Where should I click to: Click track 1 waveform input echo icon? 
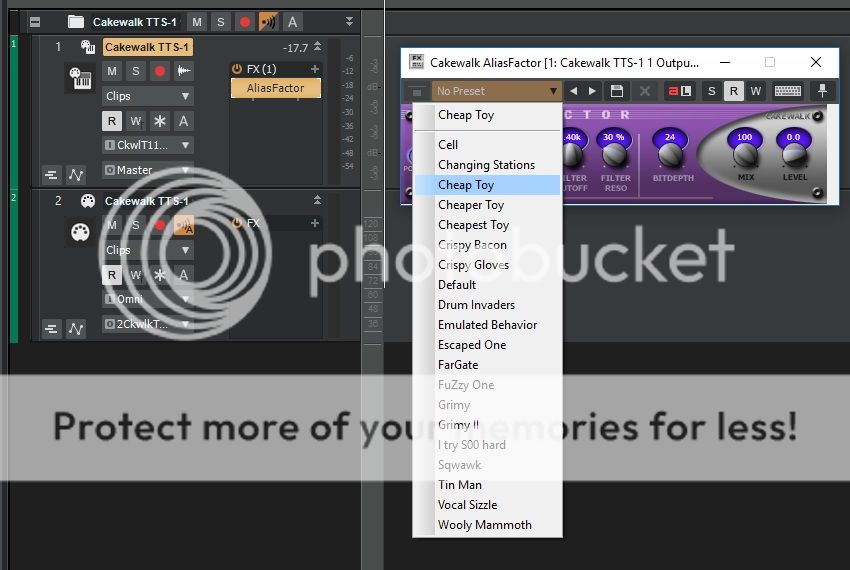[x=184, y=71]
